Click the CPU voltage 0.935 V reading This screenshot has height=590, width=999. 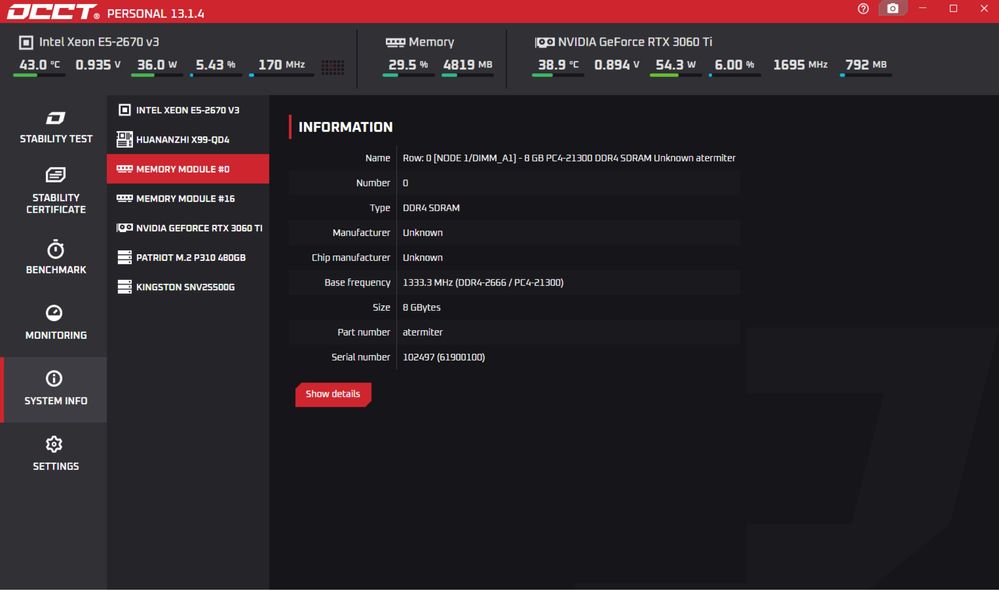(x=97, y=64)
